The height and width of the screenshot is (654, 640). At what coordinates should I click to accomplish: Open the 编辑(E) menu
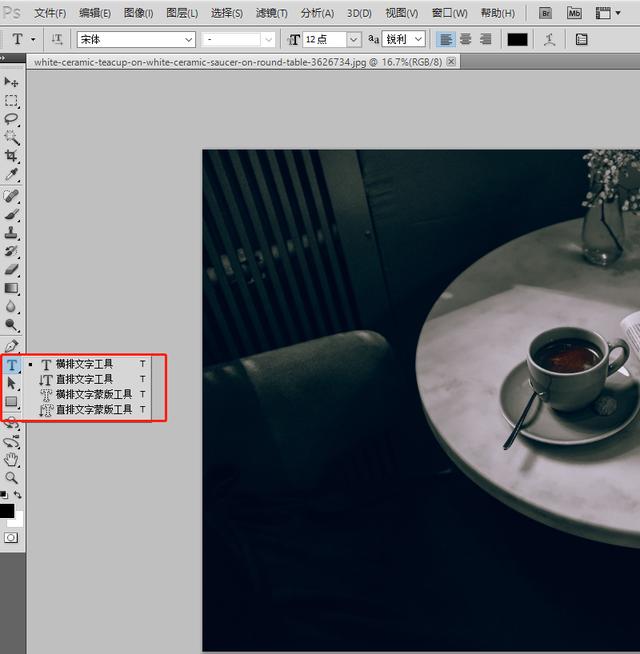[95, 13]
